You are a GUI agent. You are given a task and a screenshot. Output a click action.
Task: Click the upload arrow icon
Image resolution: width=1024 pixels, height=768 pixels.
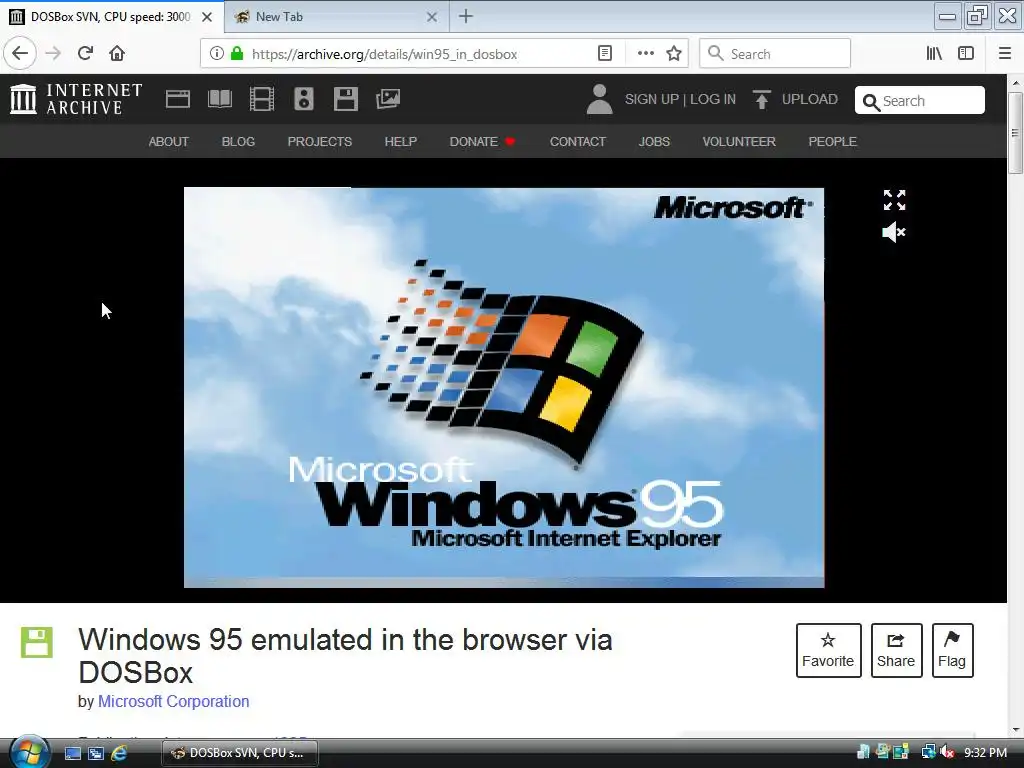coord(761,99)
